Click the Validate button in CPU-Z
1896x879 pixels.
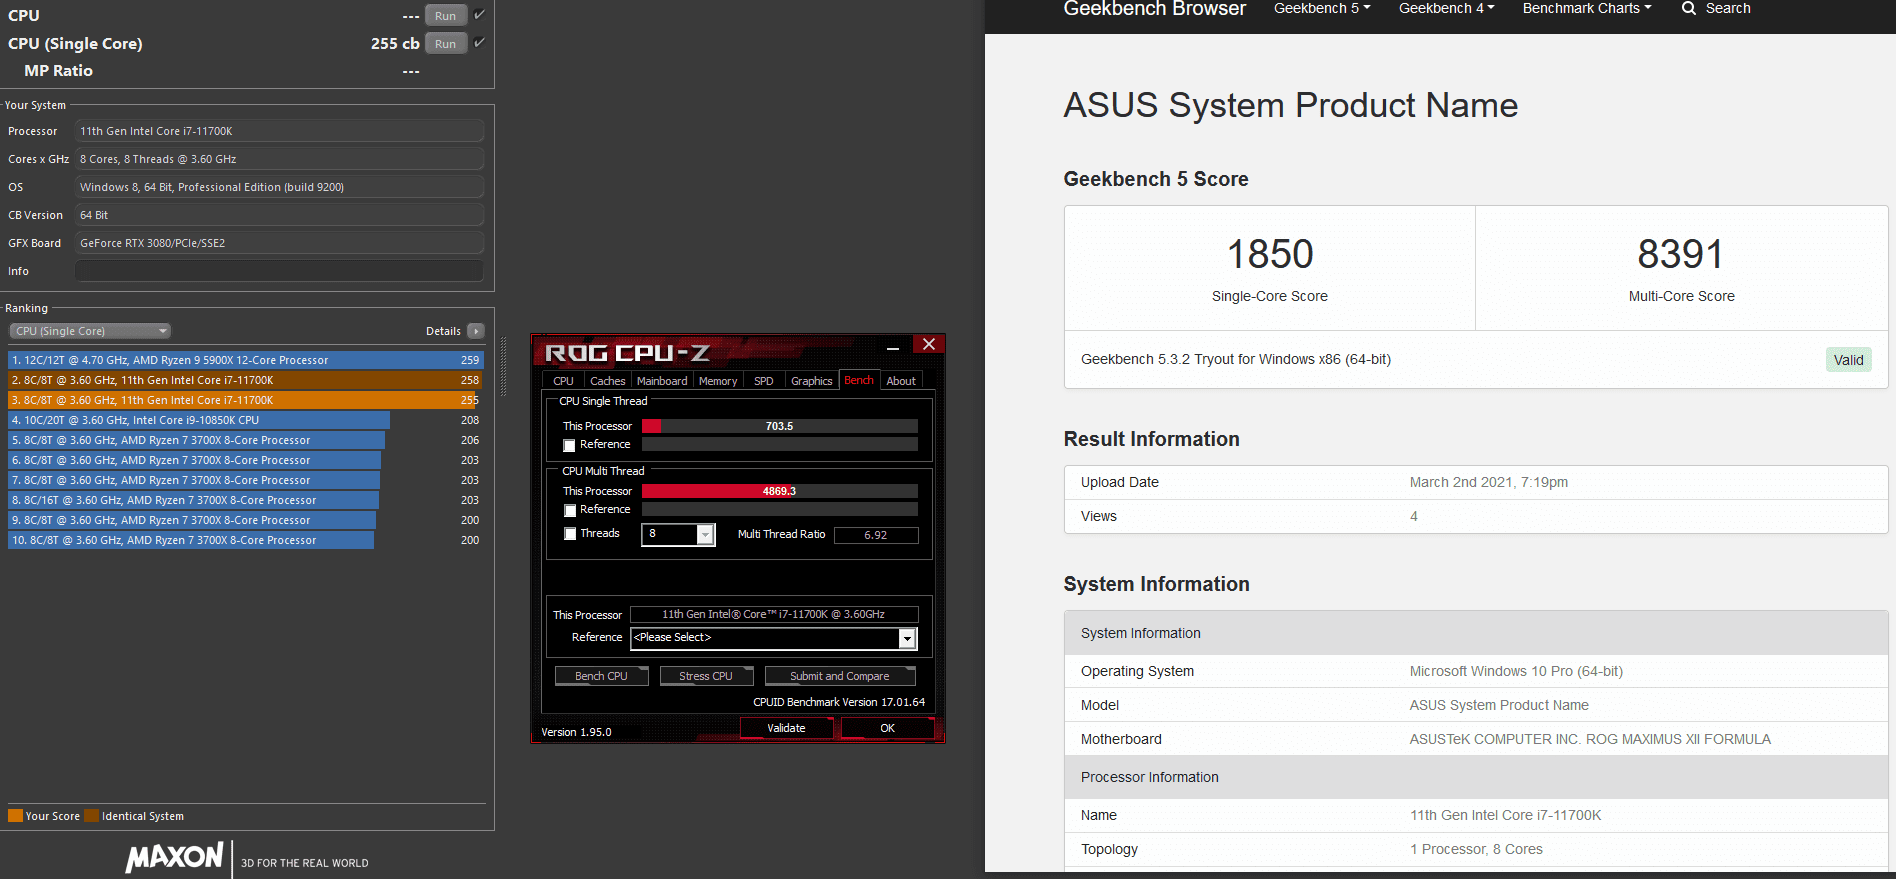[786, 728]
